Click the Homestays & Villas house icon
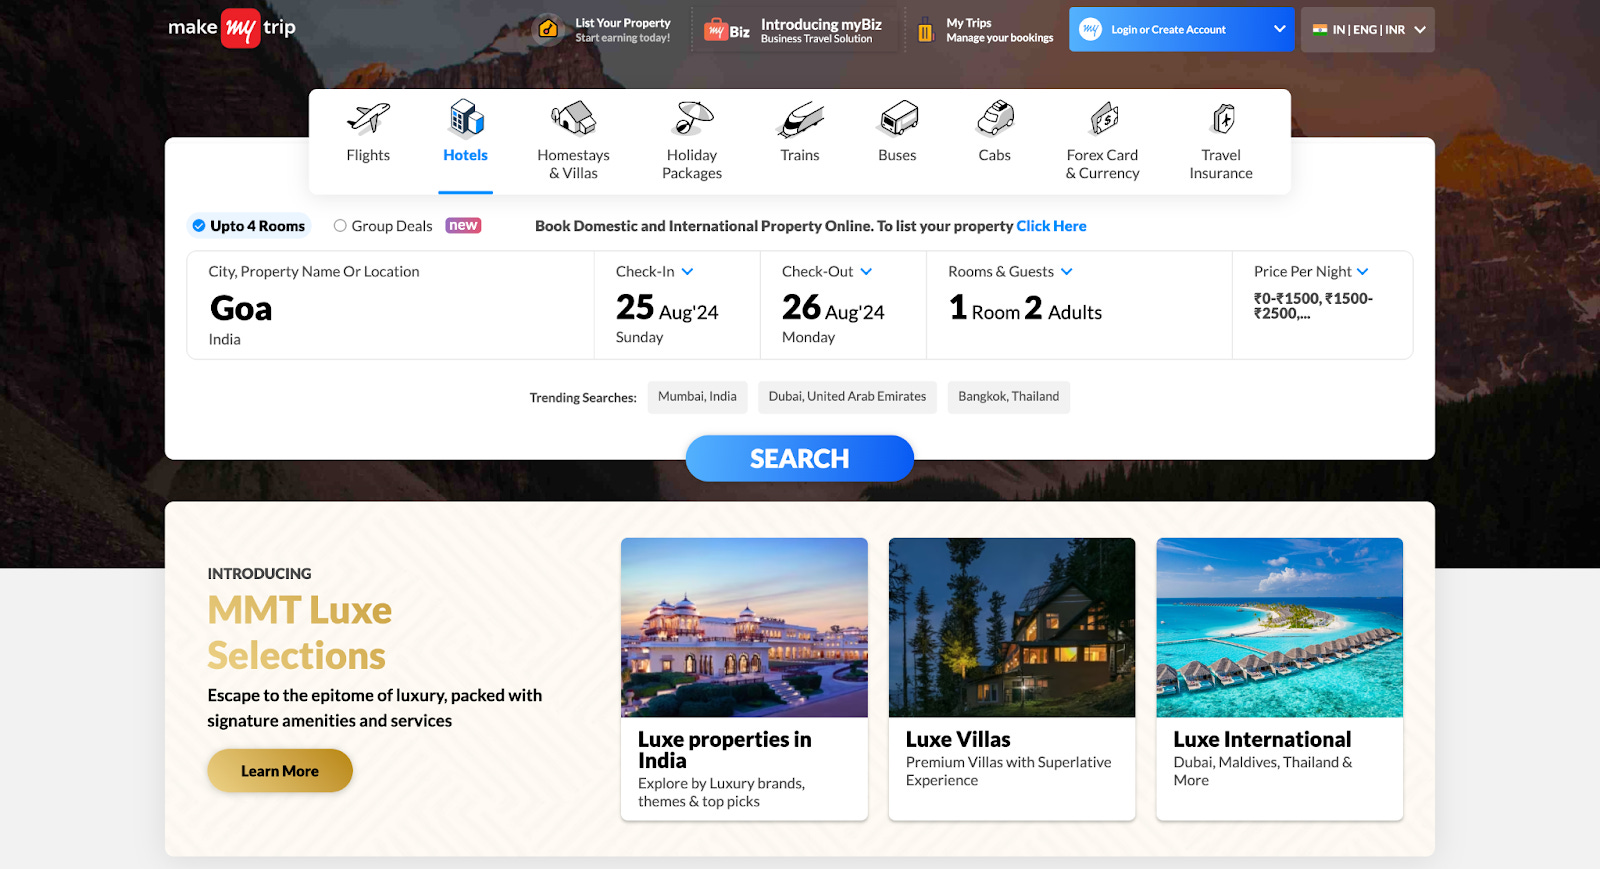The image size is (1600, 869). (573, 118)
